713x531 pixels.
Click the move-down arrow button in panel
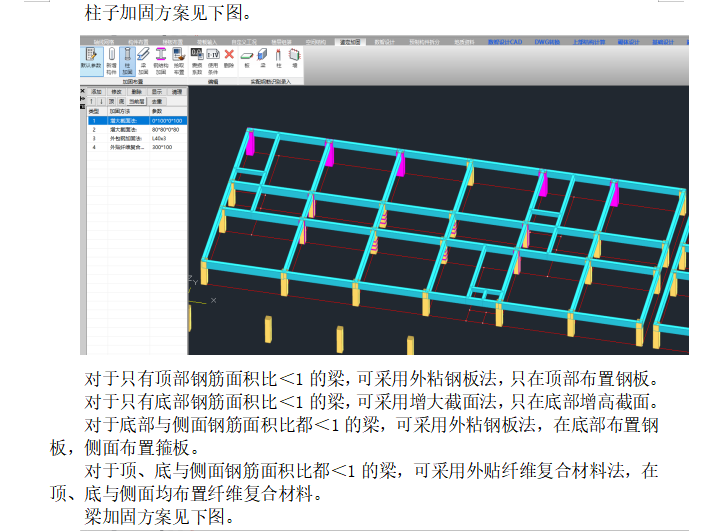point(101,101)
